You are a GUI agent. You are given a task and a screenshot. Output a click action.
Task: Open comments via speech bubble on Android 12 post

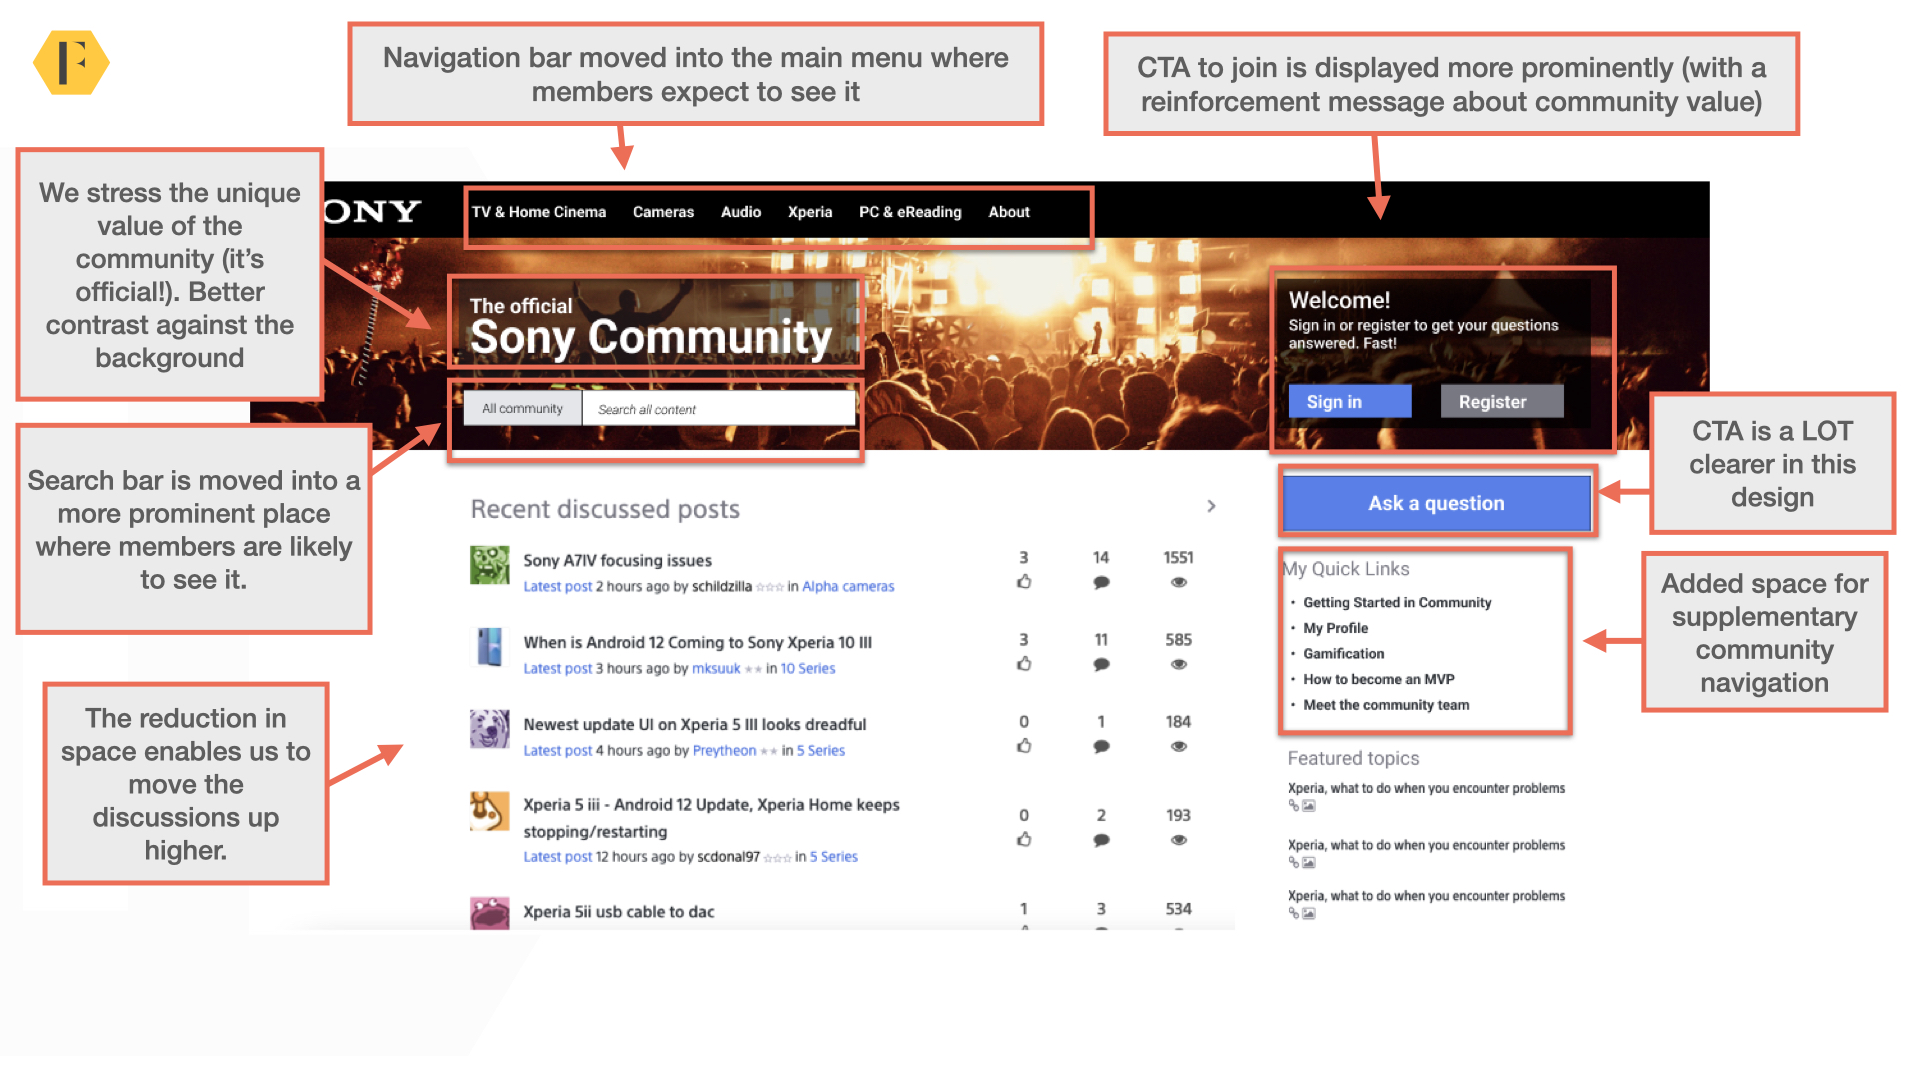click(1101, 664)
